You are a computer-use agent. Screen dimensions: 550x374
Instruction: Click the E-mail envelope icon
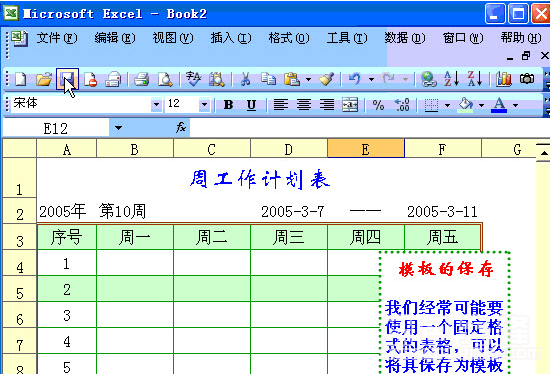[x=113, y=79]
